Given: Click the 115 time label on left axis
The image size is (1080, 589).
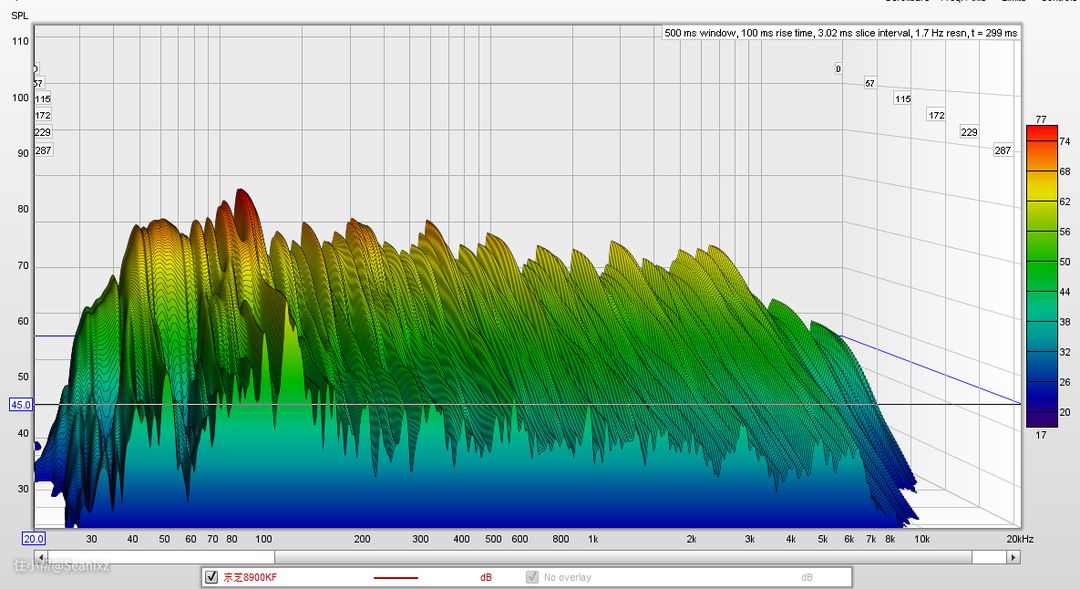Looking at the screenshot, I should point(43,99).
